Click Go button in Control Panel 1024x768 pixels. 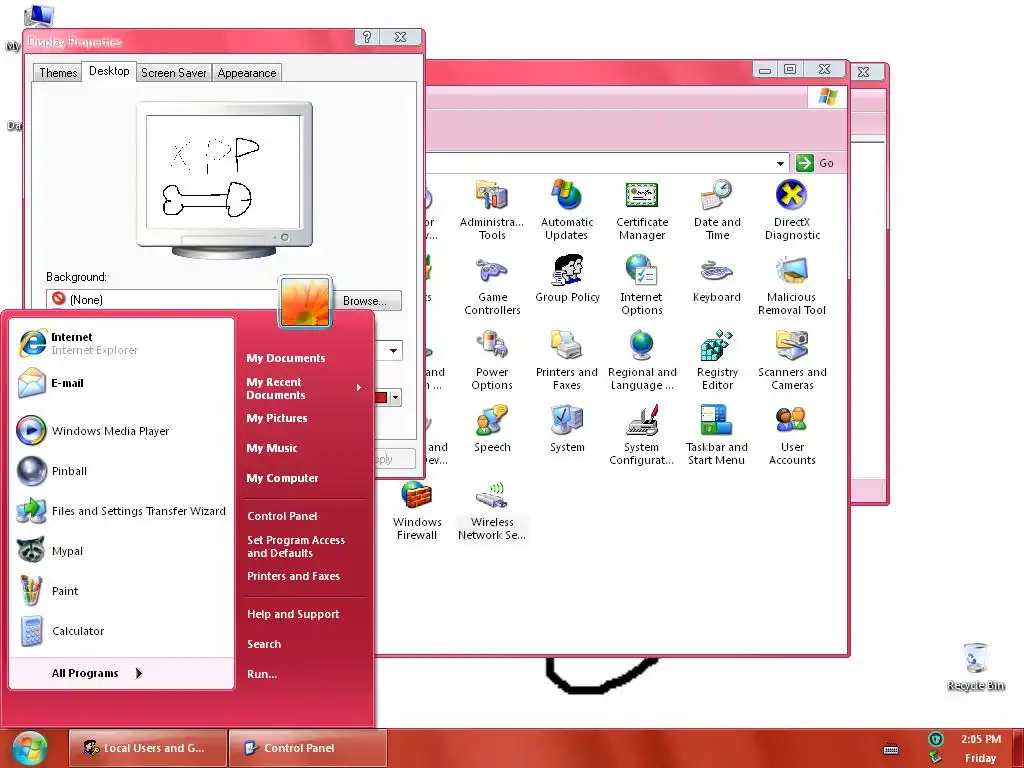click(x=815, y=163)
